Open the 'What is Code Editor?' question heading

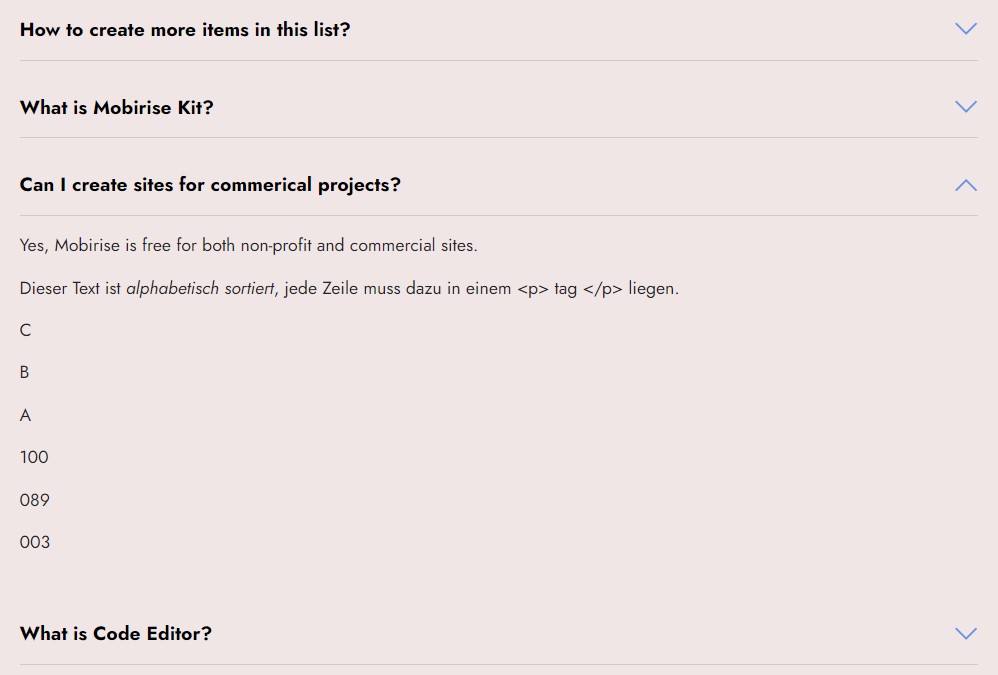(x=116, y=634)
